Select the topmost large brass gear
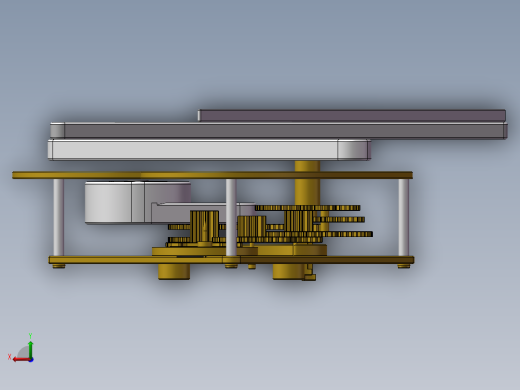 click(x=307, y=208)
